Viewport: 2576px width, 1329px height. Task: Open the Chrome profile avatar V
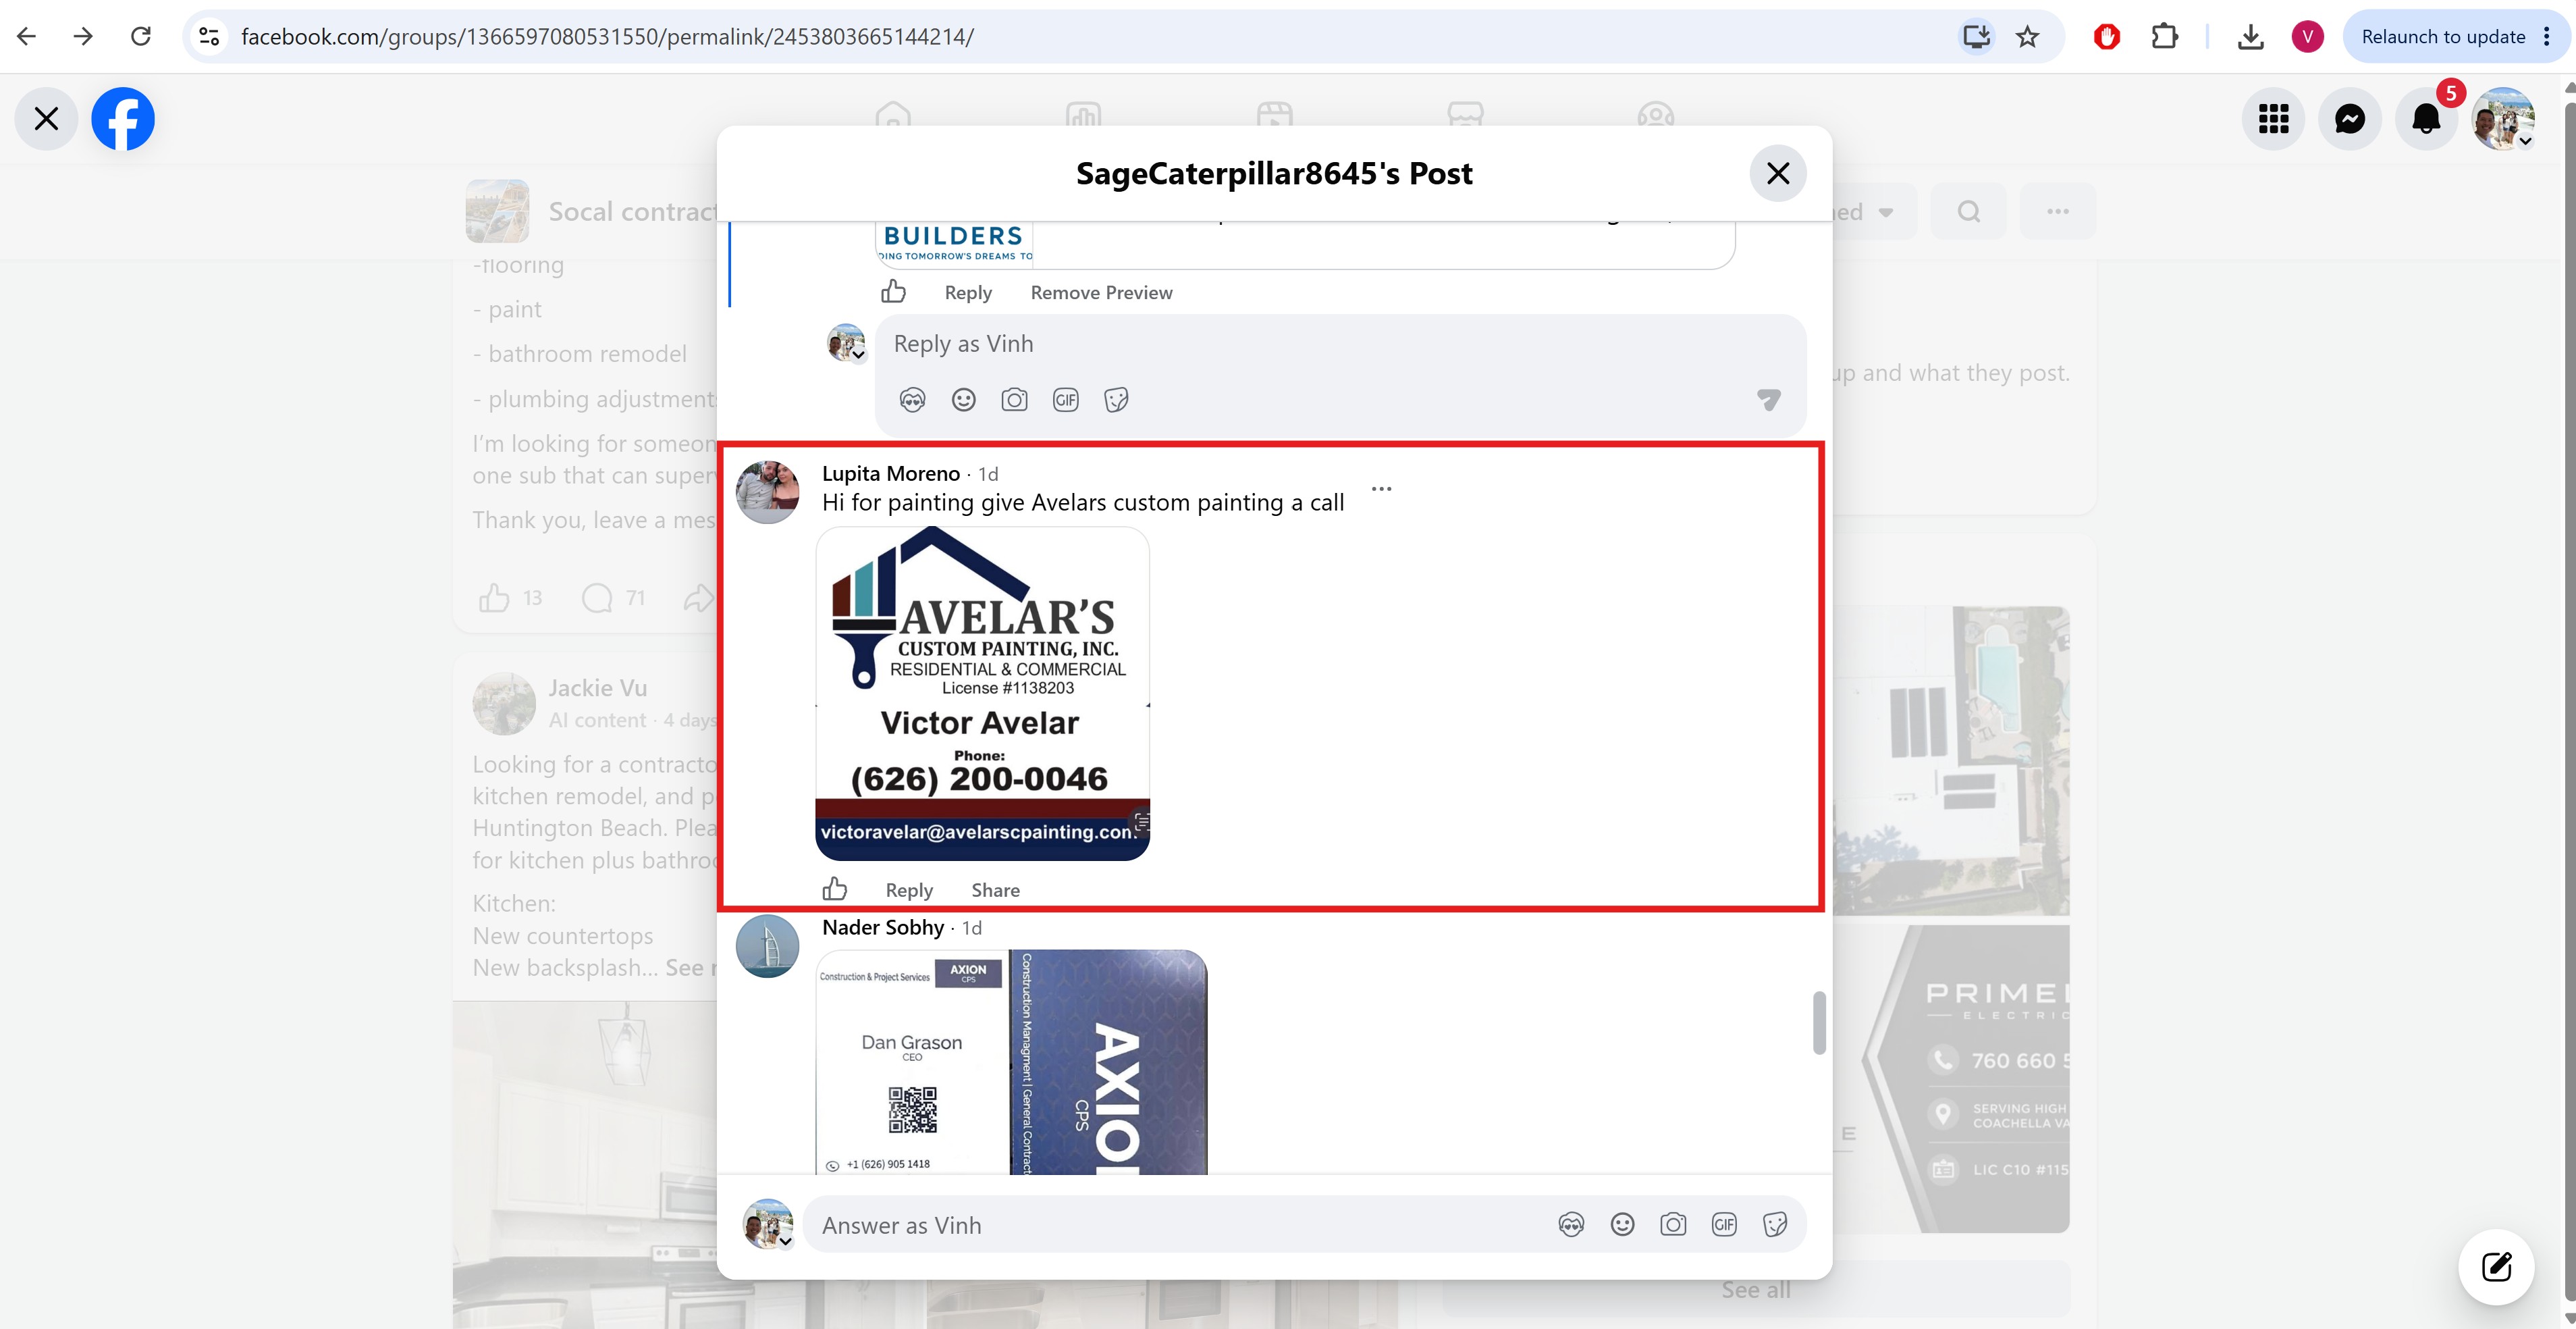2307,37
